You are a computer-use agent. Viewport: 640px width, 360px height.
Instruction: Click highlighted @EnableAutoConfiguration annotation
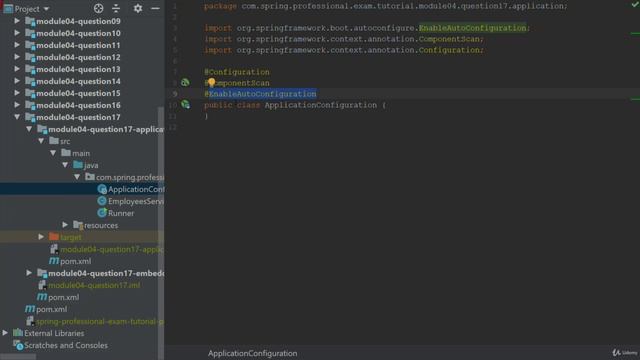point(260,94)
